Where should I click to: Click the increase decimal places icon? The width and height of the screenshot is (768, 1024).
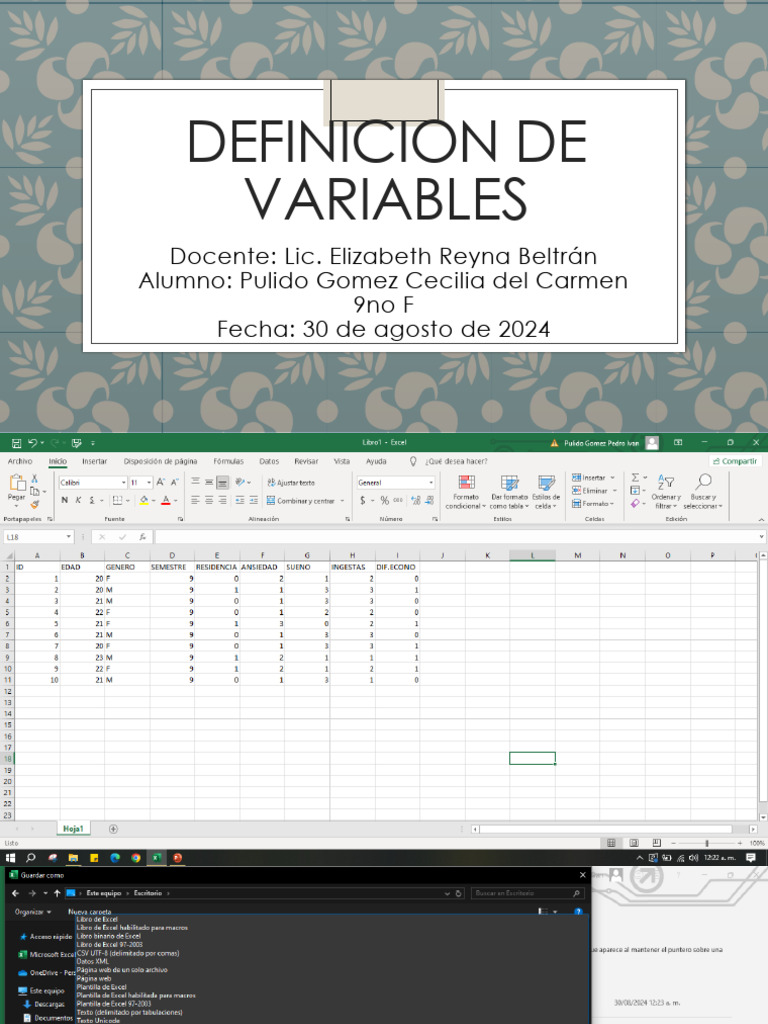coord(415,500)
